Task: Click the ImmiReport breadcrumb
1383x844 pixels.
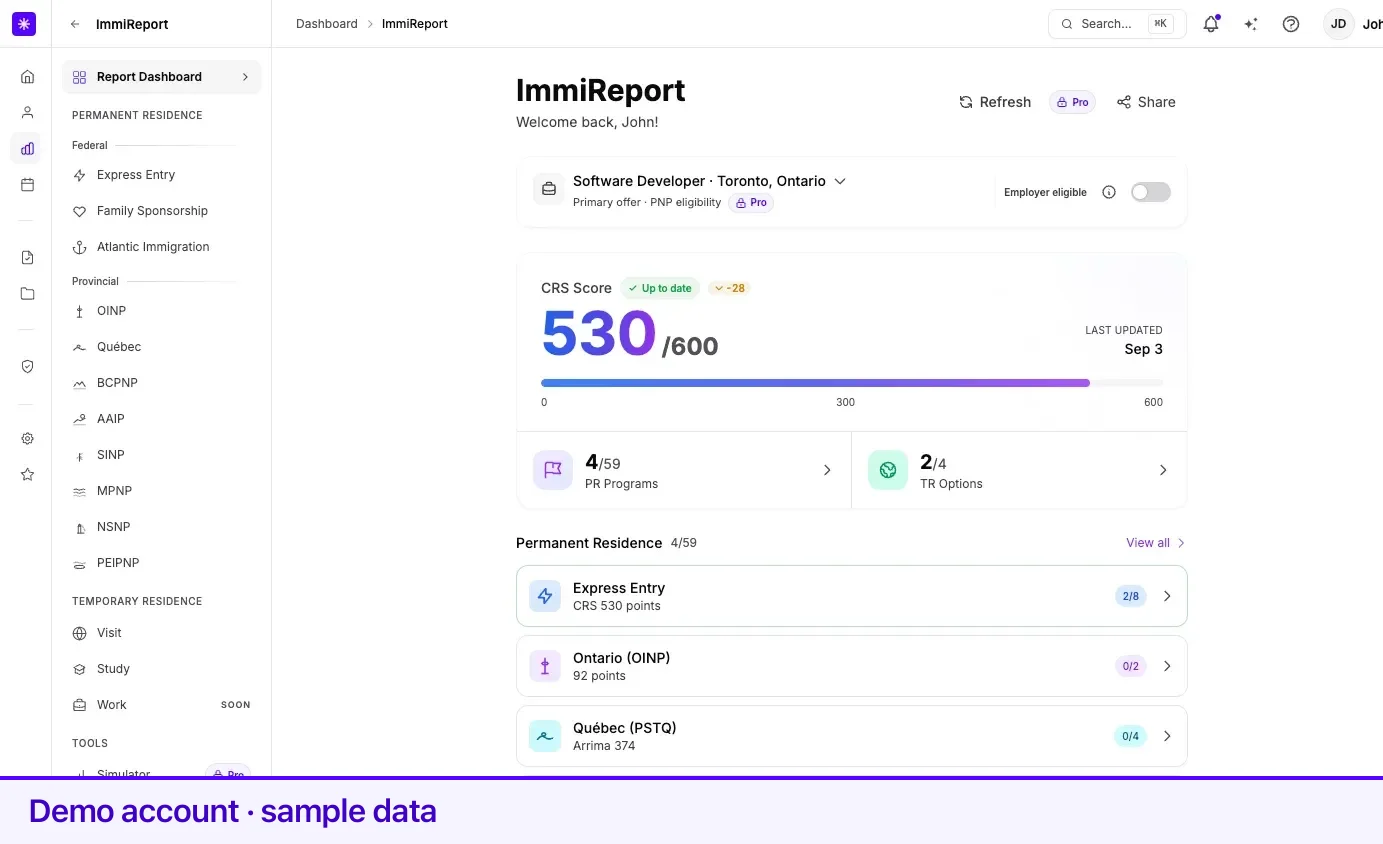Action: pyautogui.click(x=415, y=24)
